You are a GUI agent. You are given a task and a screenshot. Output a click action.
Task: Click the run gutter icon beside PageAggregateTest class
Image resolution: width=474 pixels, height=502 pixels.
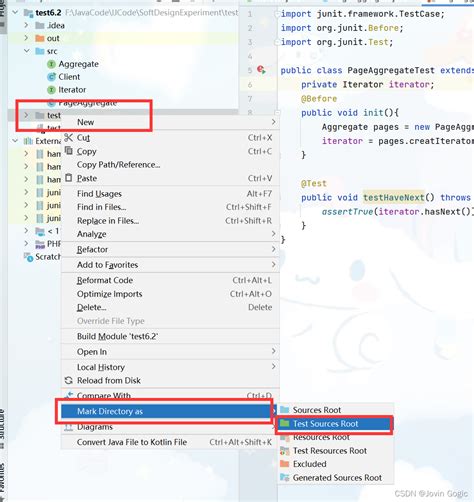point(261,70)
